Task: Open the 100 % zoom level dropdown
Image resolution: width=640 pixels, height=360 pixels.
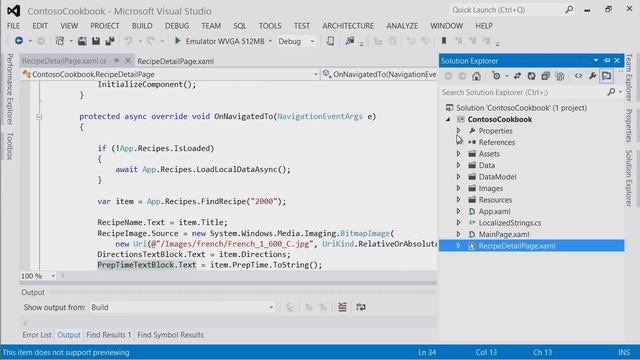Action: pyautogui.click(x=53, y=276)
